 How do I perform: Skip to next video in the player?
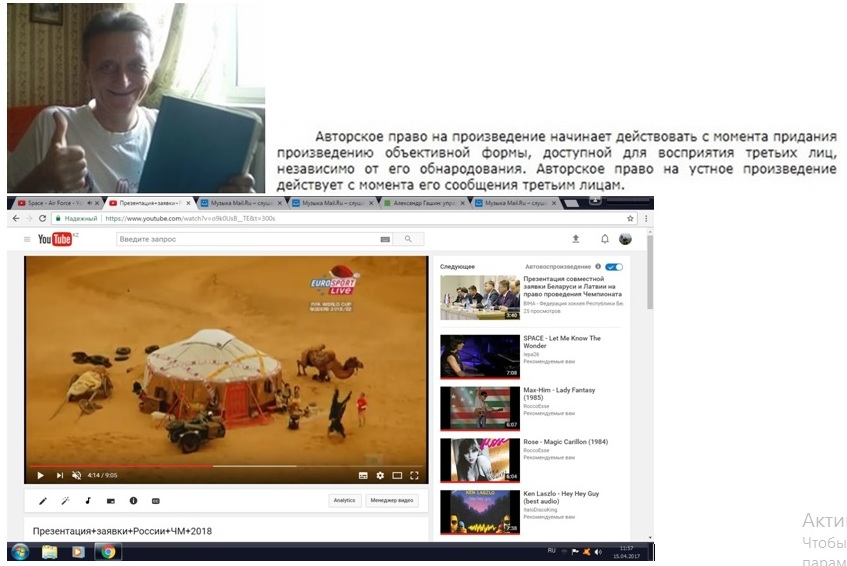coord(59,475)
